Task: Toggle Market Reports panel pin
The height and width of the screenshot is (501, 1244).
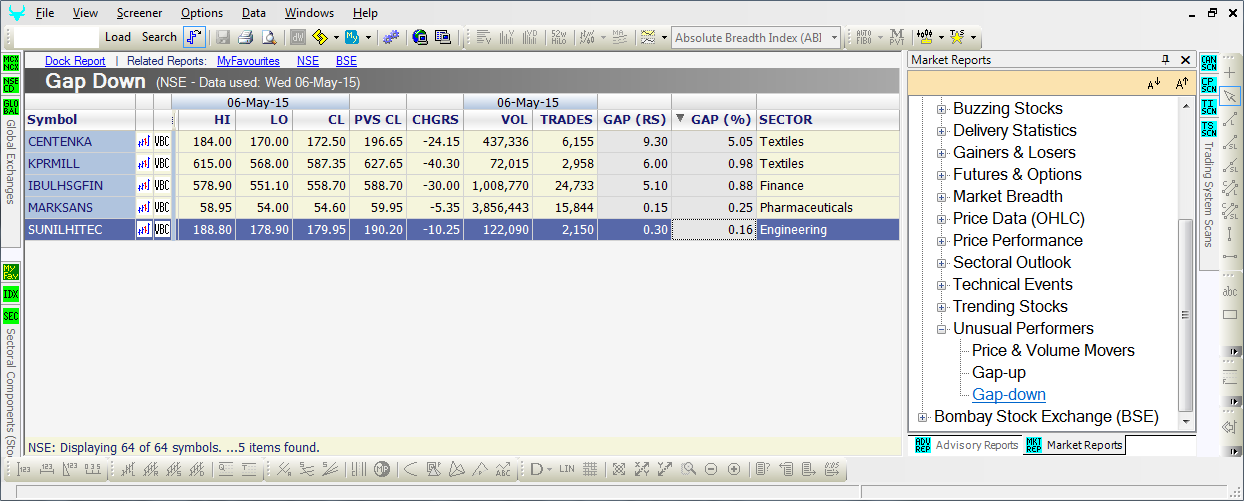Action: tap(1166, 60)
